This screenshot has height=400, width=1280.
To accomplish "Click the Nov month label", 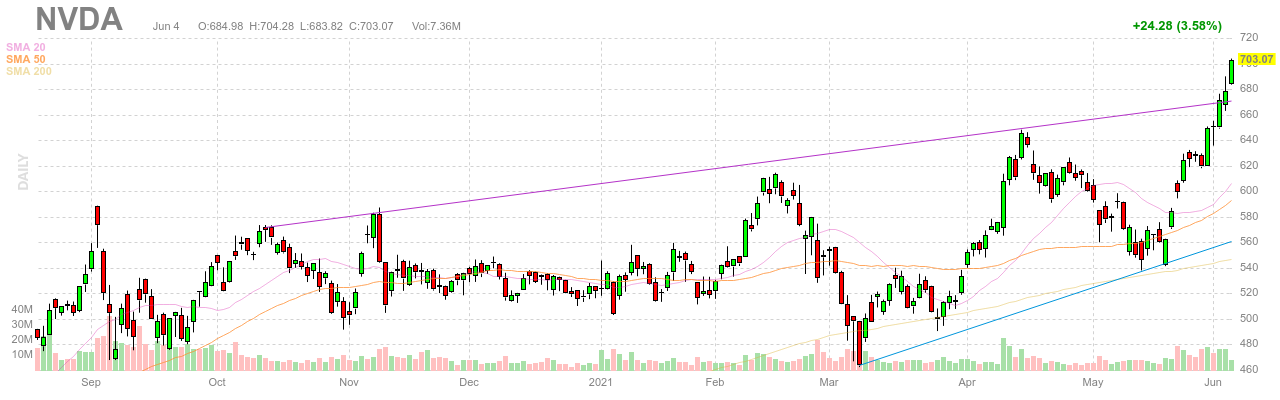I will 349,382.
